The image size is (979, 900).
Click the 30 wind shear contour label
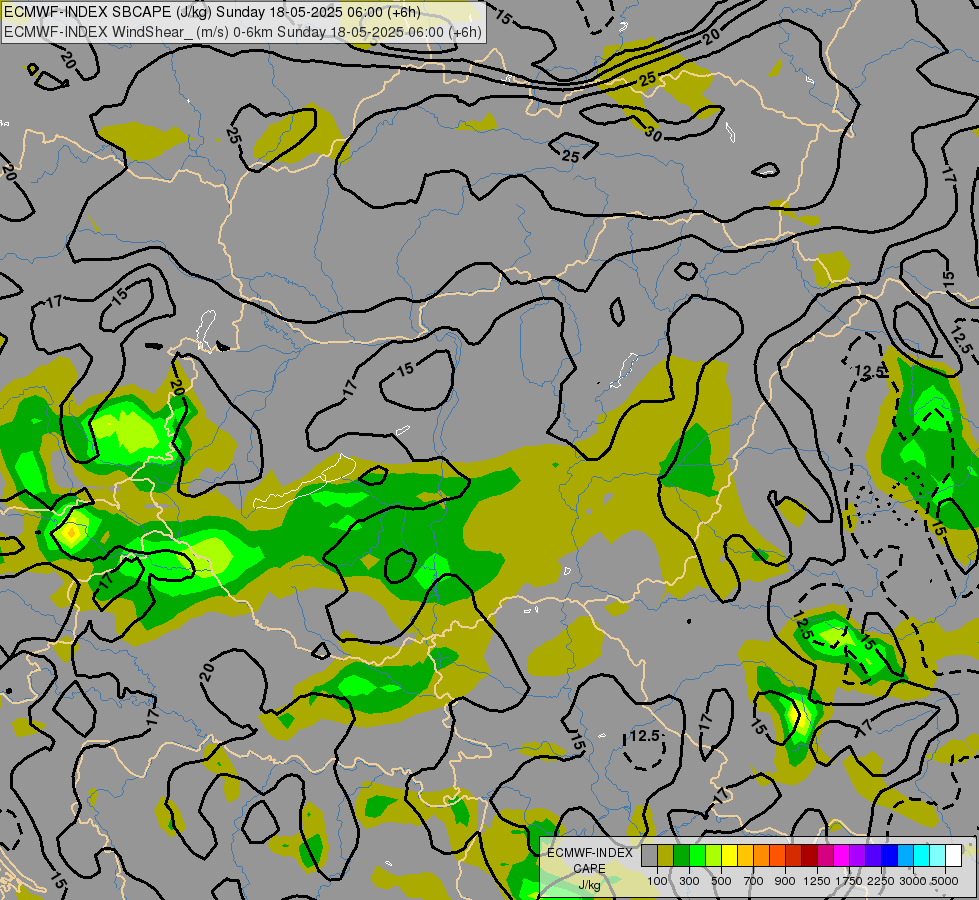653,133
